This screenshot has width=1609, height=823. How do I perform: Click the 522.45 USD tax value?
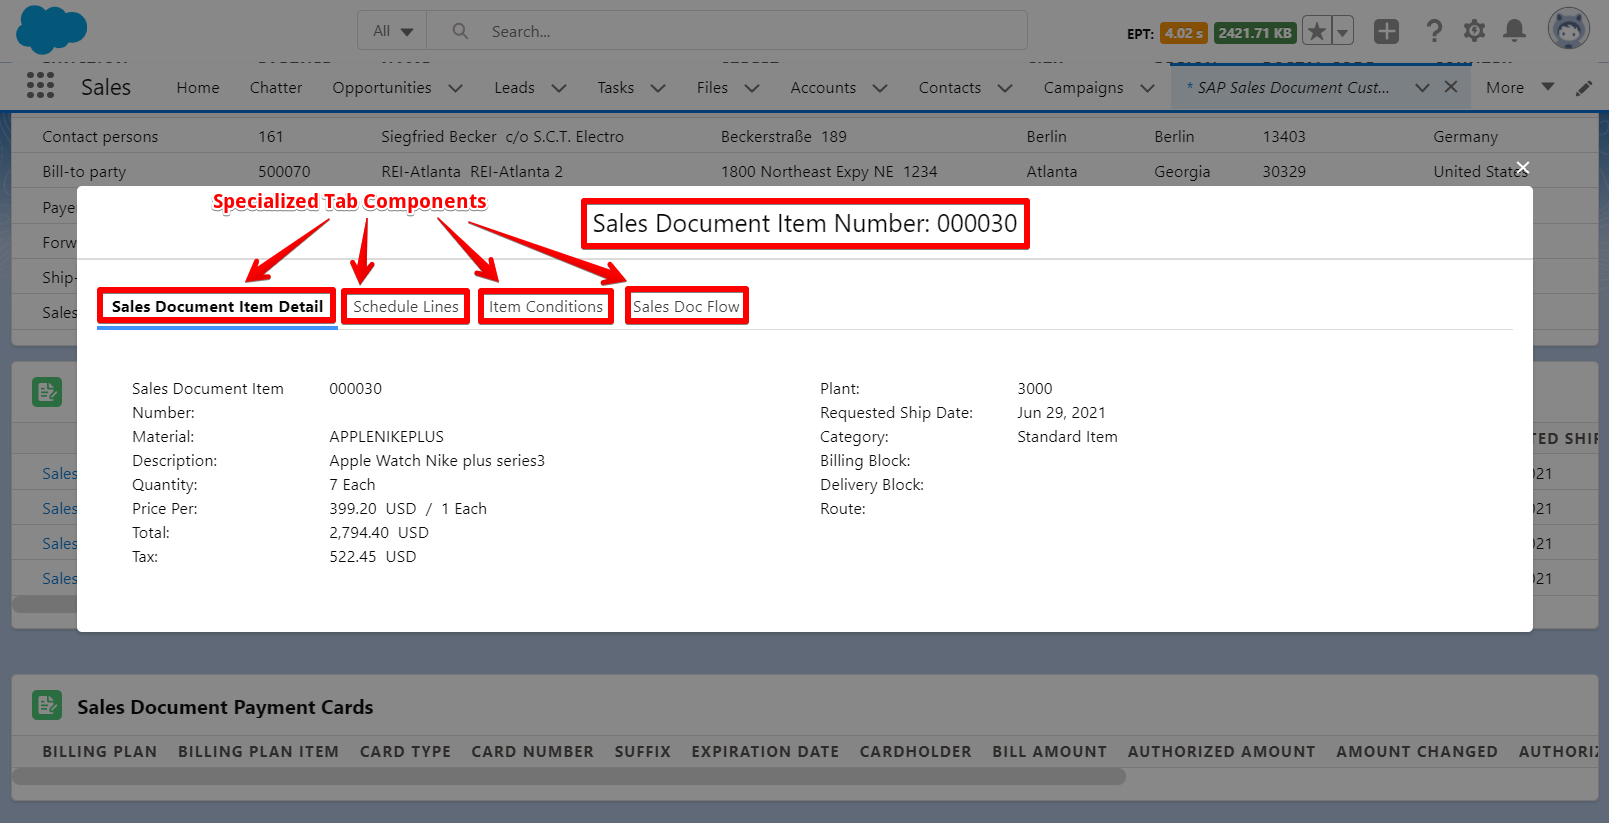[373, 556]
